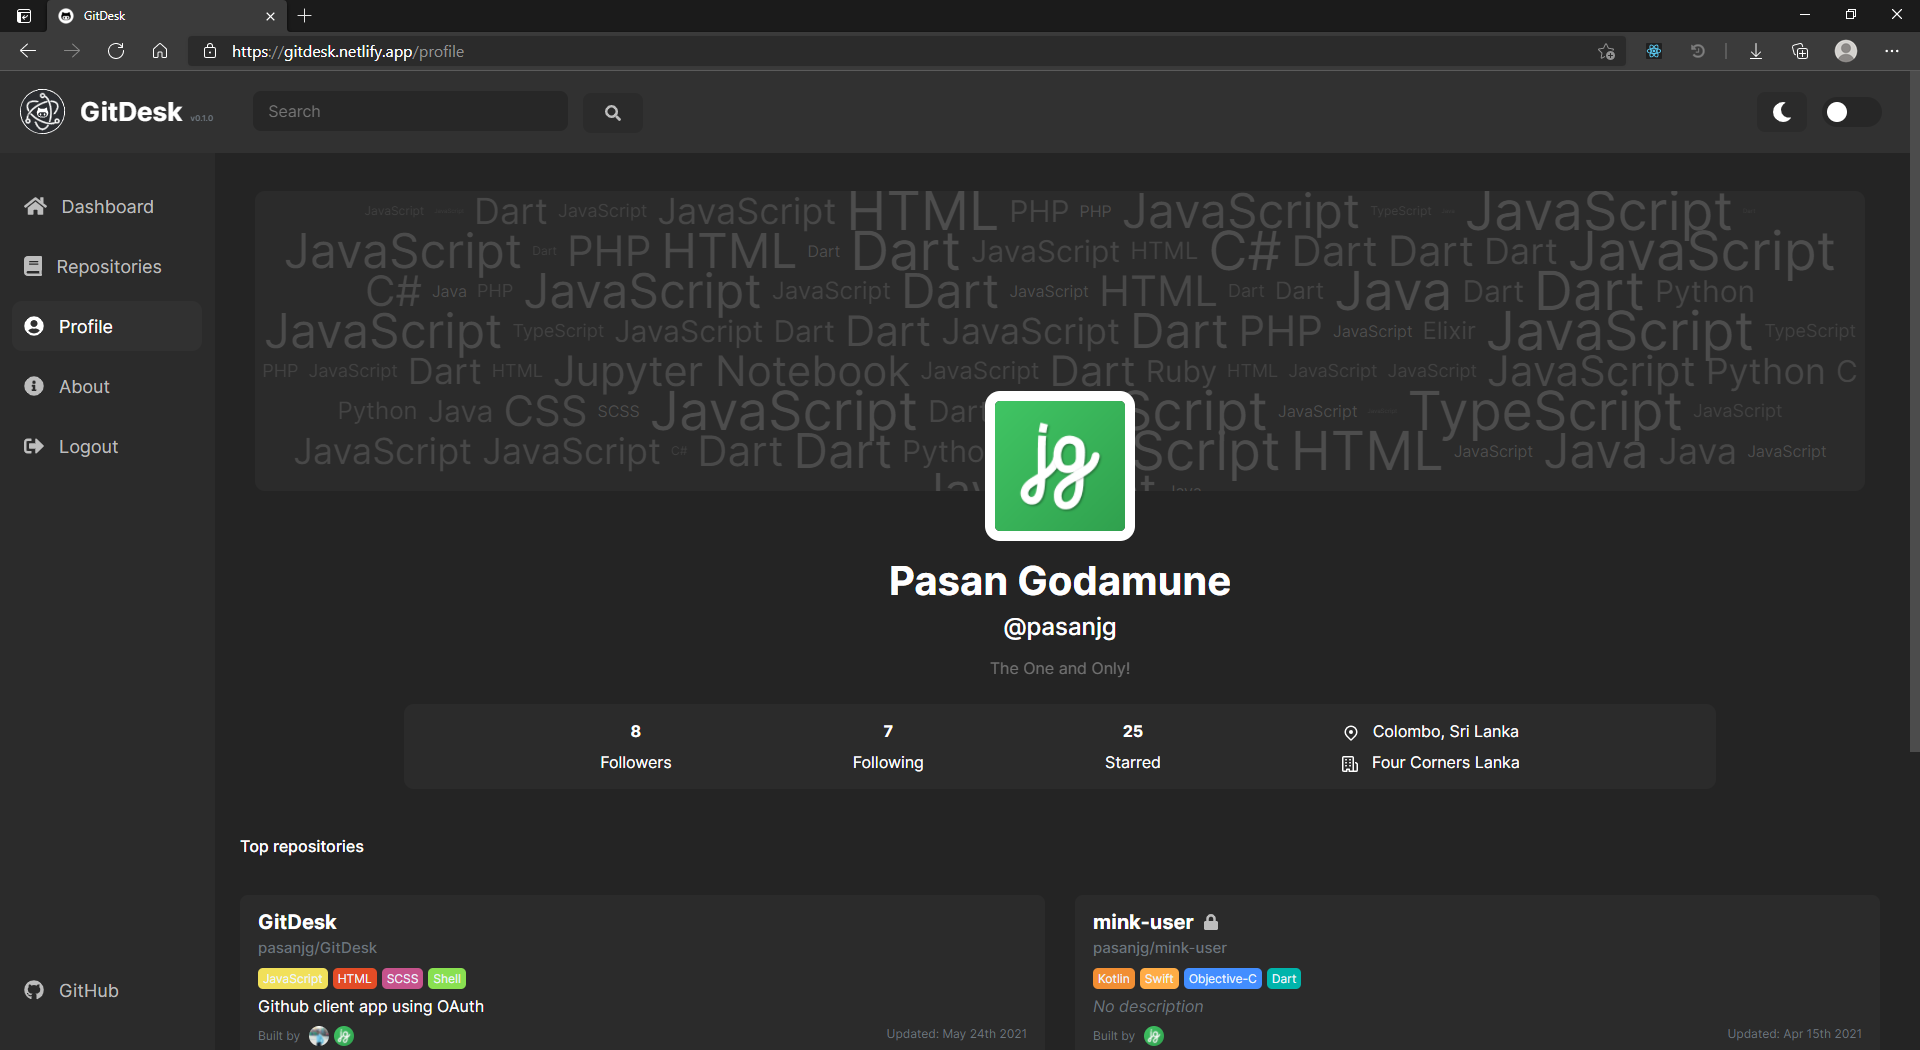Click the browser history icon
The height and width of the screenshot is (1050, 1920).
click(x=1698, y=51)
